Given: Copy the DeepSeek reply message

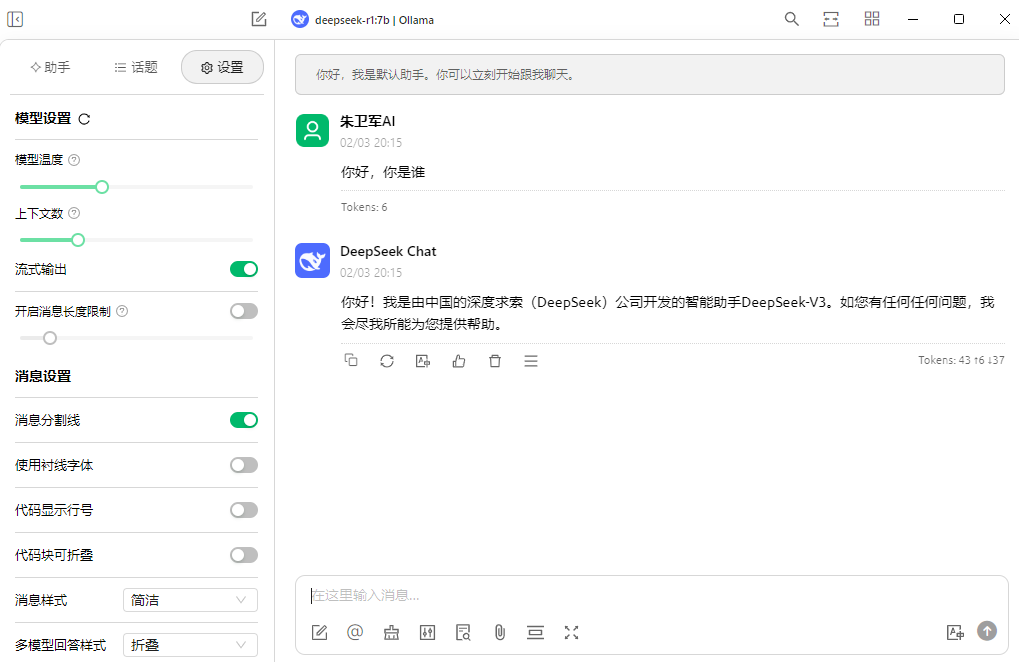Looking at the screenshot, I should 351,361.
